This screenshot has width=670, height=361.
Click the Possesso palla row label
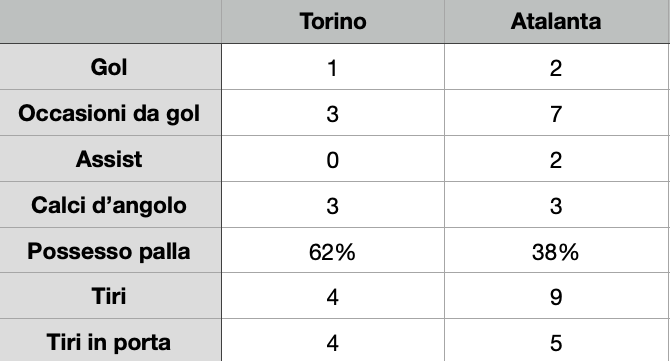click(110, 250)
